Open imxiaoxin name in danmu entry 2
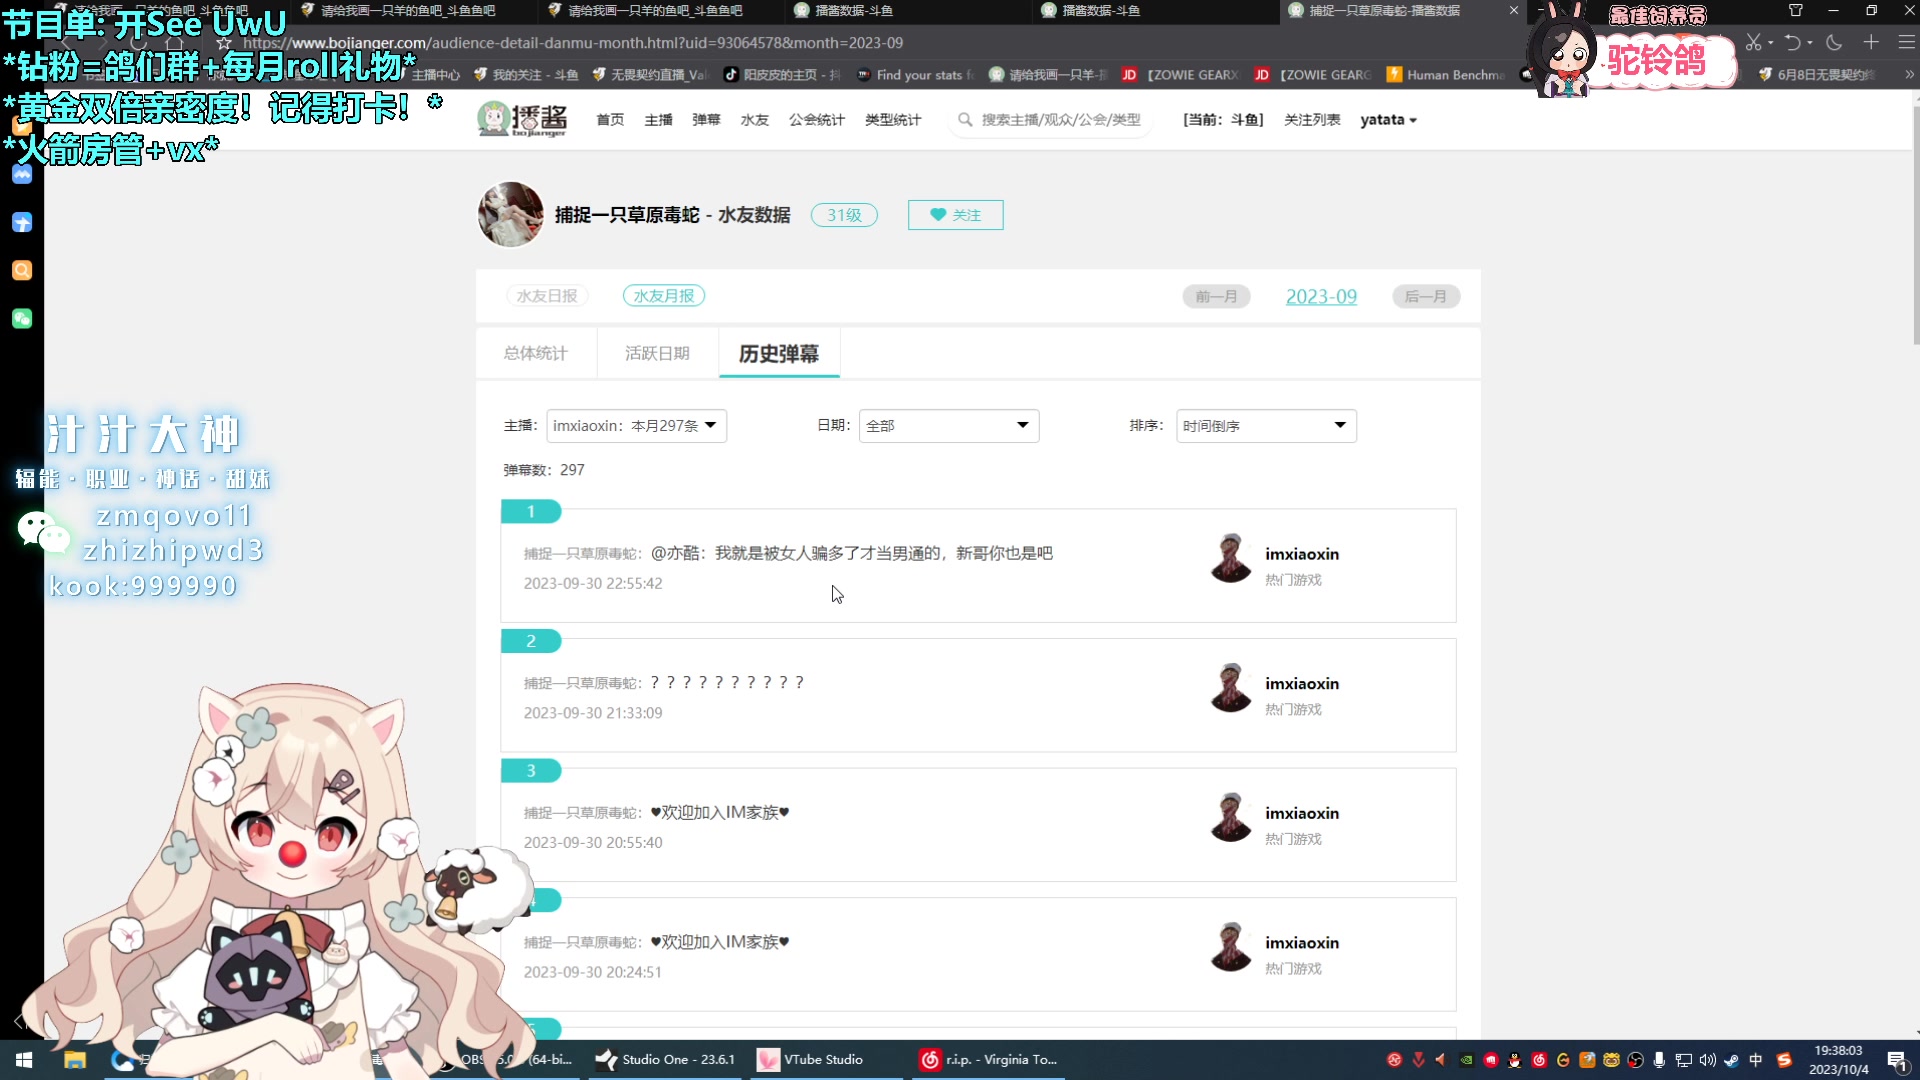This screenshot has width=1920, height=1080. [x=1302, y=684]
